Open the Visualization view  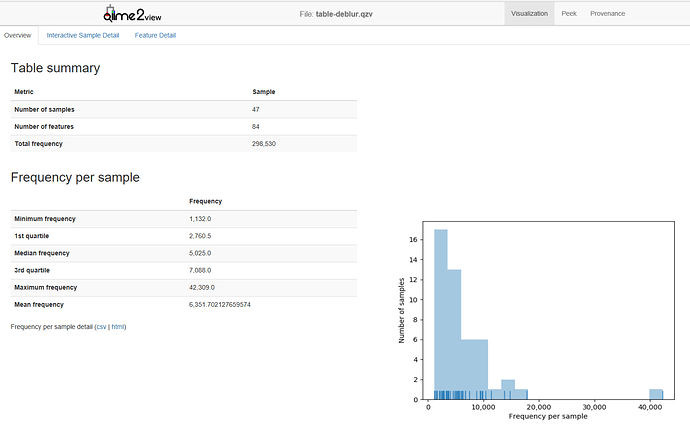coord(529,14)
